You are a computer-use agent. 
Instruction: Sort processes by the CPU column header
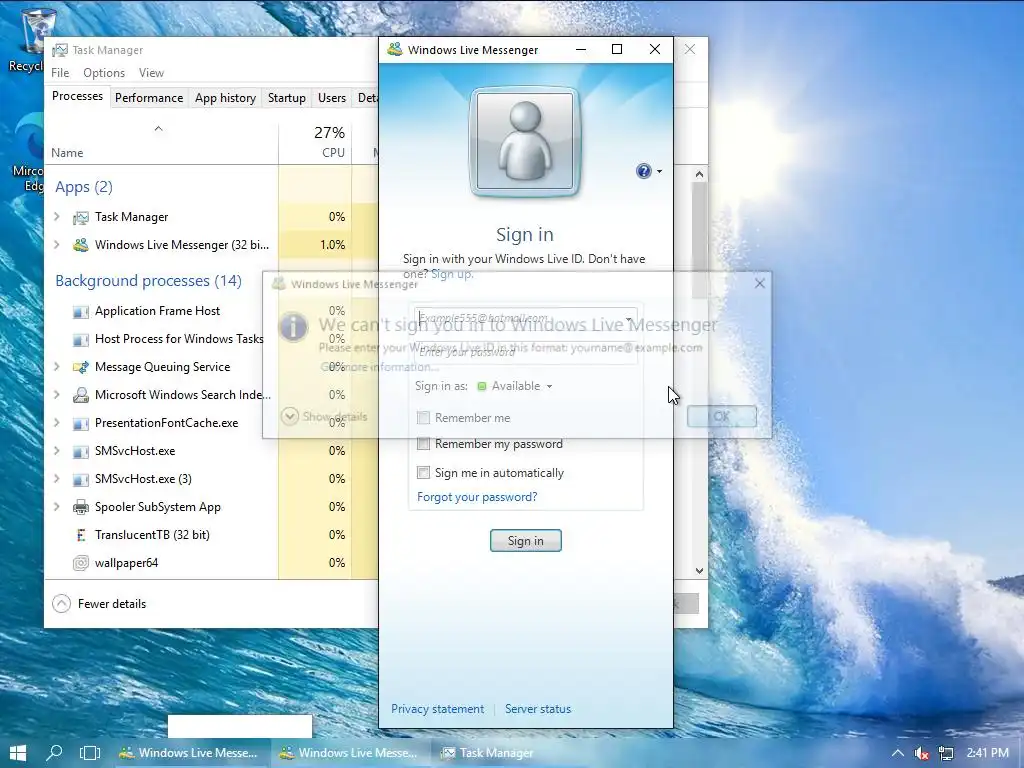pos(315,142)
